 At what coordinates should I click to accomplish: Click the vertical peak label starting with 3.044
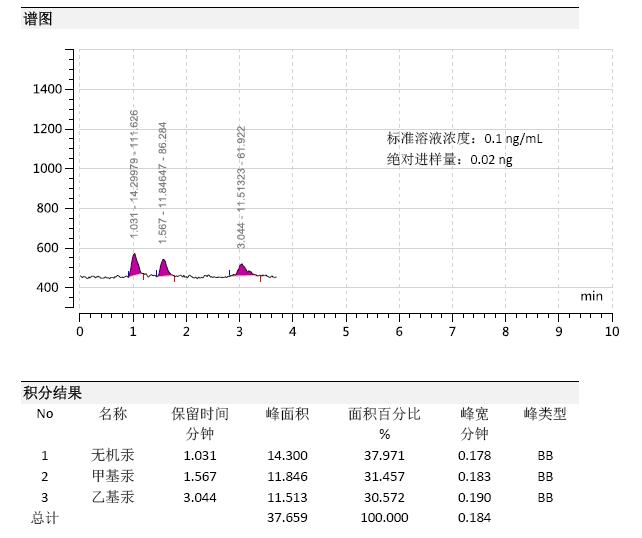[x=241, y=187]
